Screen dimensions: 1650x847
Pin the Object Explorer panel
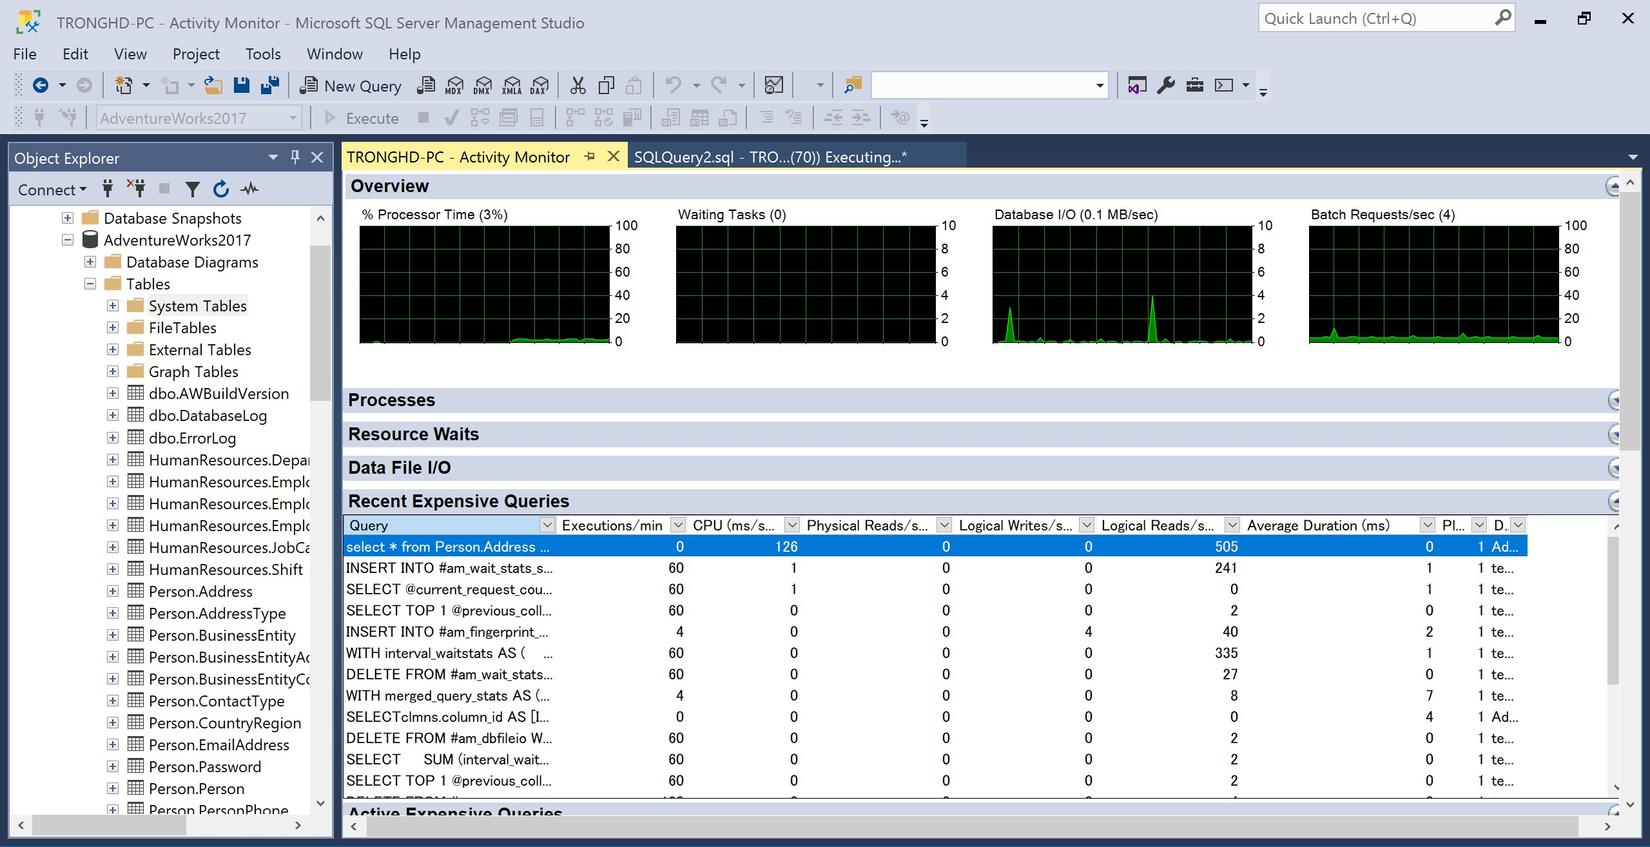(x=295, y=157)
